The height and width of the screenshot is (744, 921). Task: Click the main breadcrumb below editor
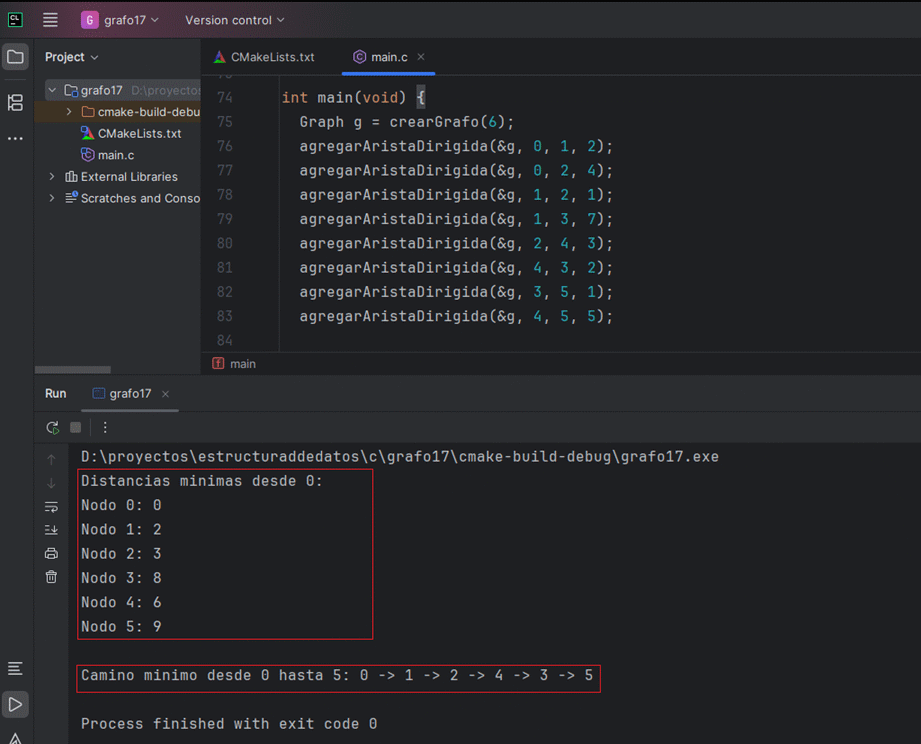pyautogui.click(x=242, y=364)
